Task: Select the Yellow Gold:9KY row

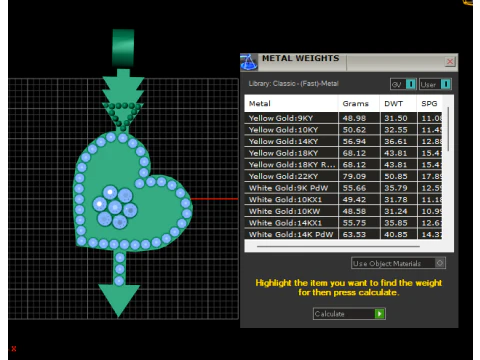Action: click(343, 118)
